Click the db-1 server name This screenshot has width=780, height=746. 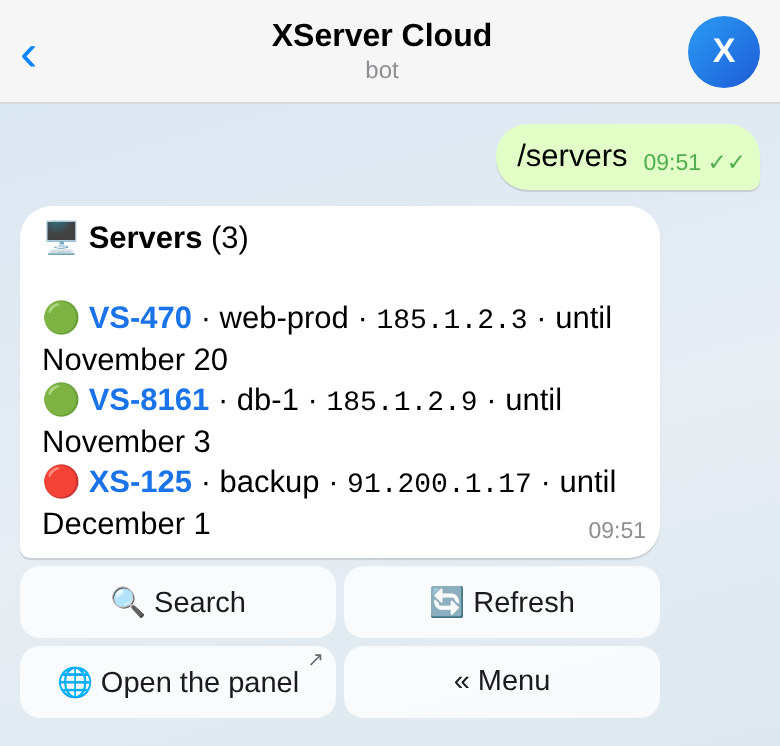[268, 400]
